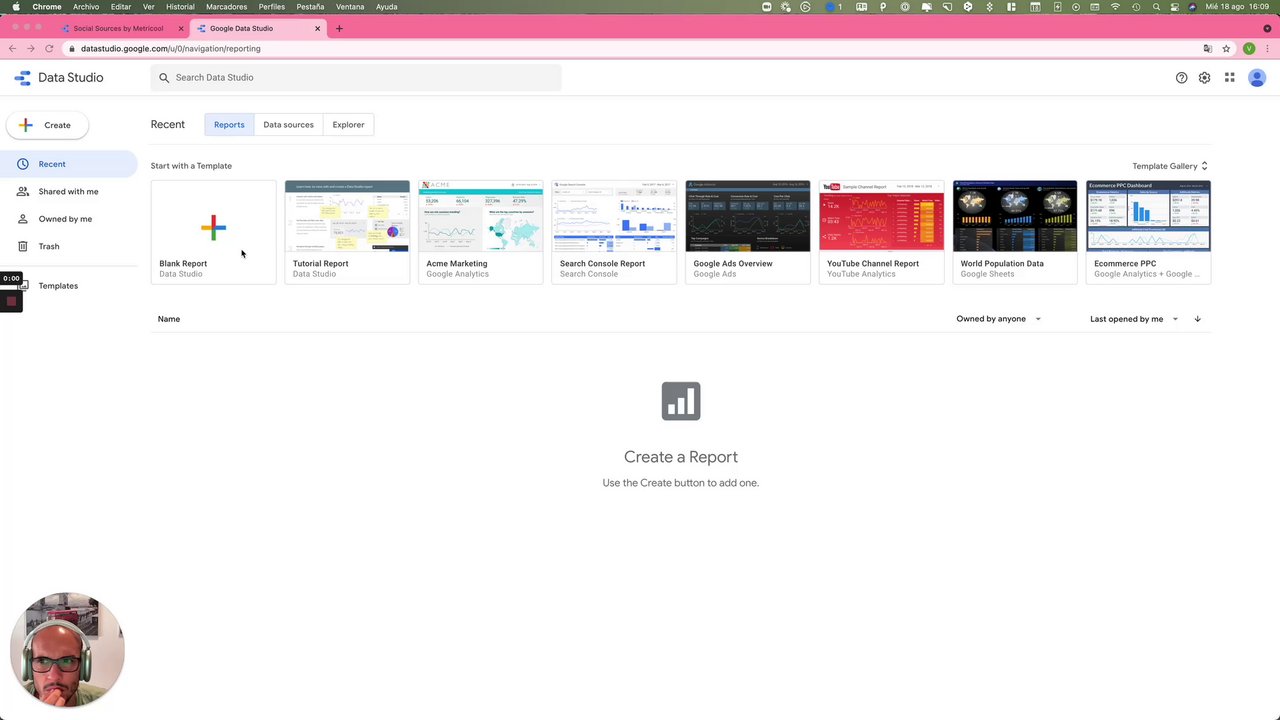Reload the page with the refresh icon
Screen dimensions: 1280x720
[x=49, y=48]
